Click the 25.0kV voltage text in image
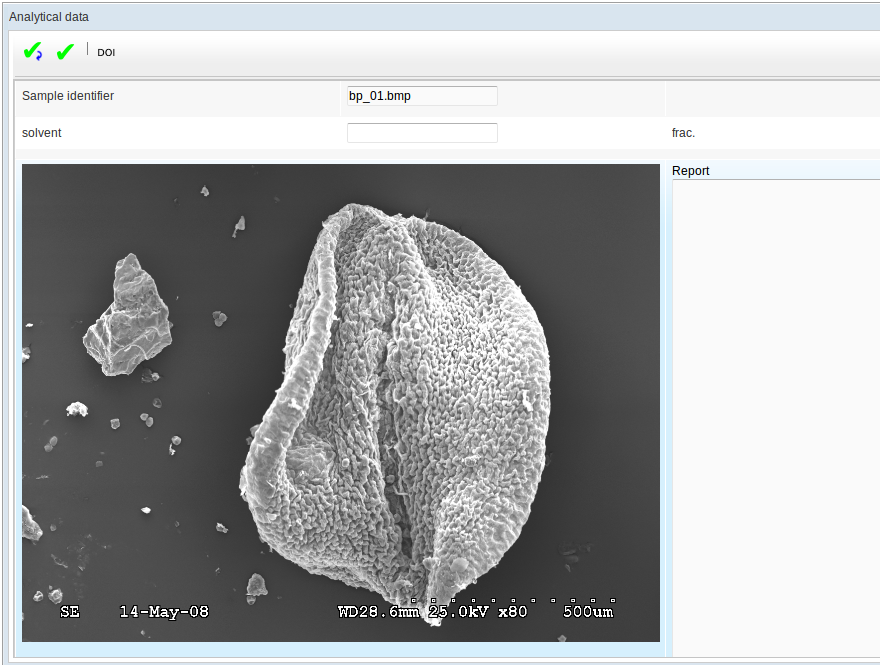The width and height of the screenshot is (880, 665). (x=457, y=611)
